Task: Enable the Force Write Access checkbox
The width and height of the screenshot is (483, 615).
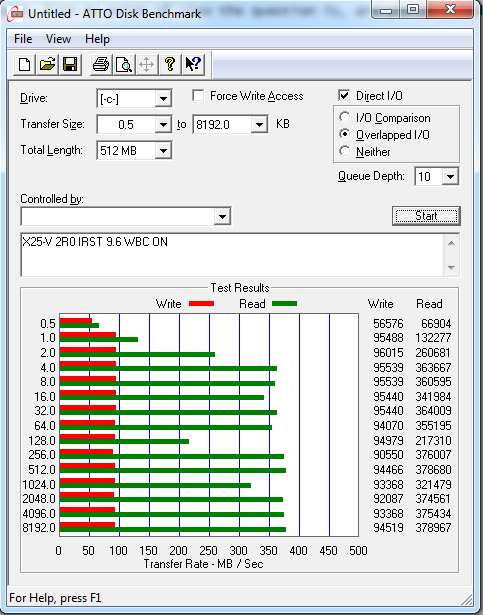Action: (198, 96)
